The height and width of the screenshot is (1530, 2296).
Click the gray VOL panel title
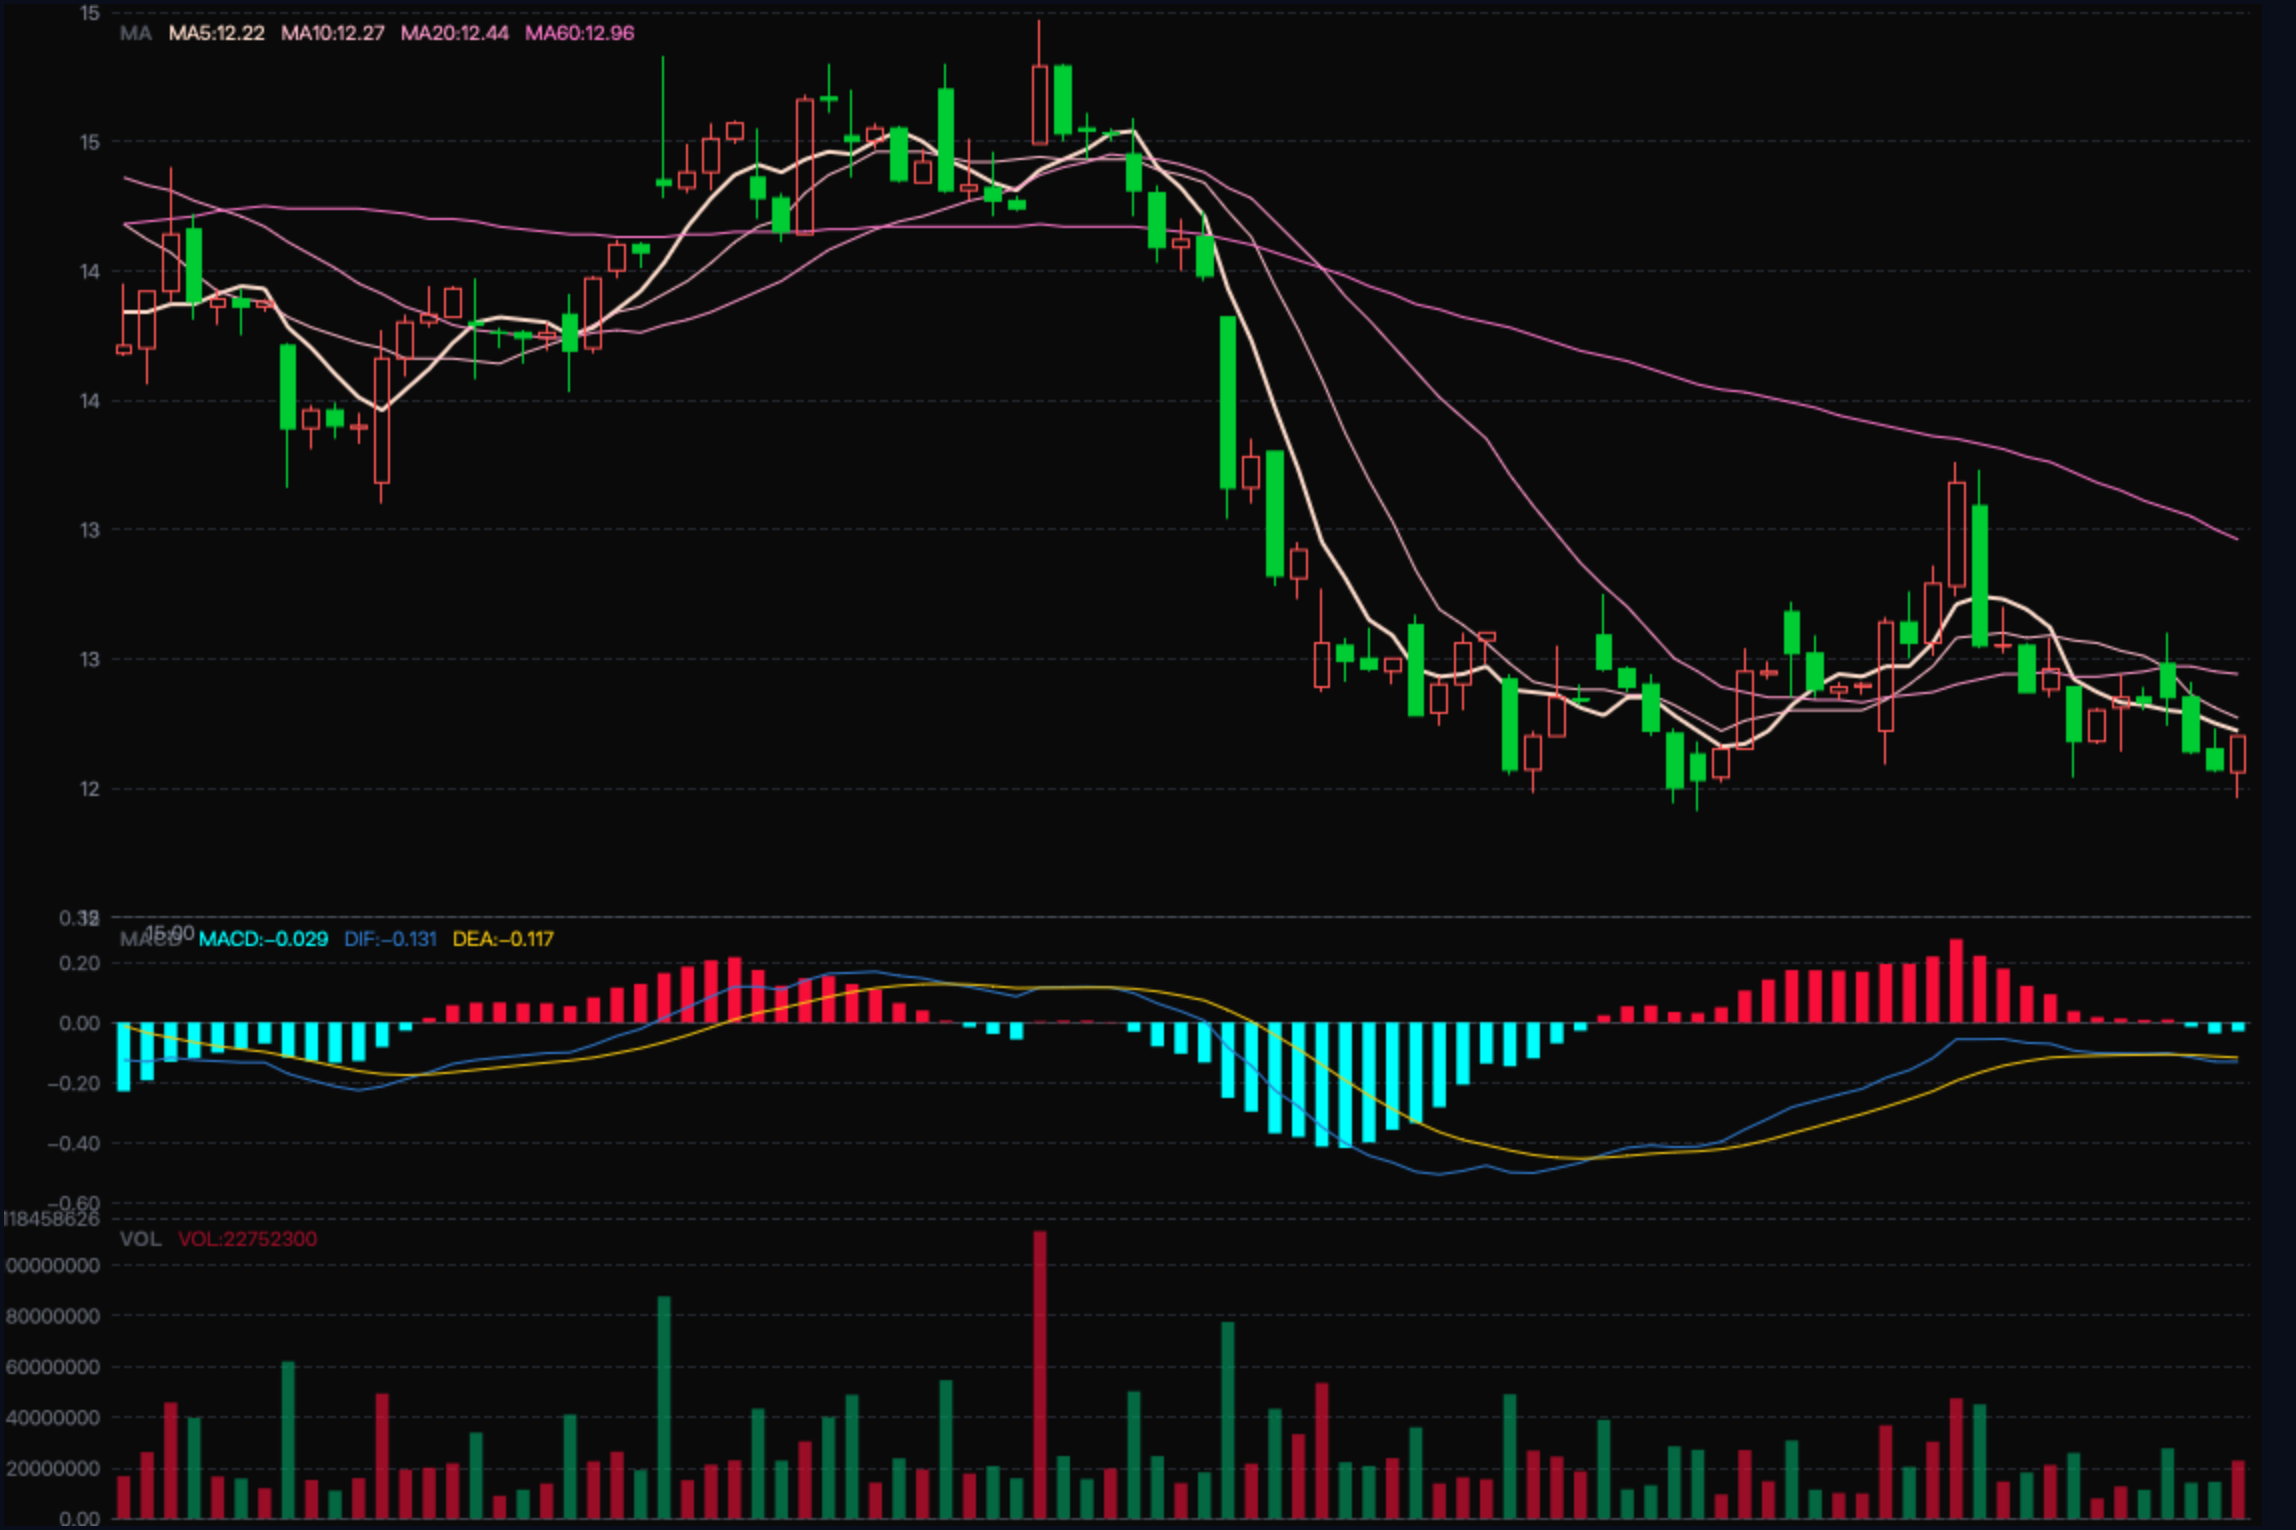[140, 1239]
